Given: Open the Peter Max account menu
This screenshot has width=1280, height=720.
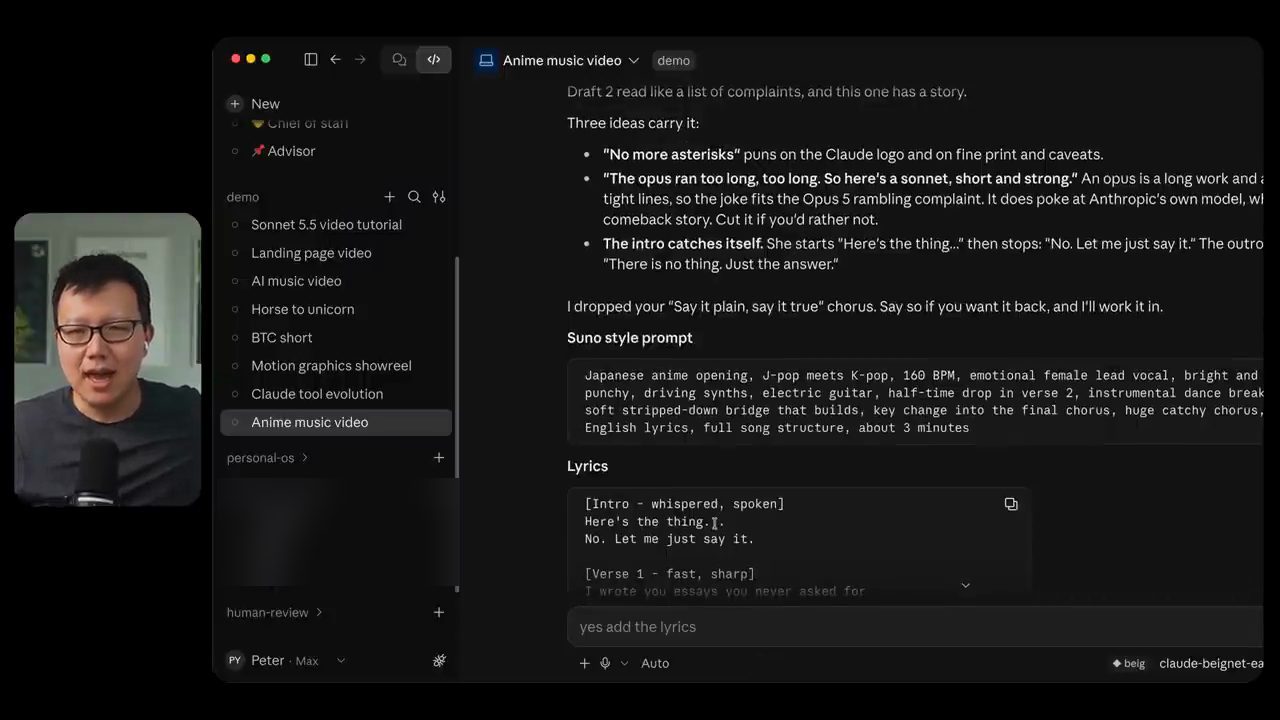Looking at the screenshot, I should tap(286, 661).
